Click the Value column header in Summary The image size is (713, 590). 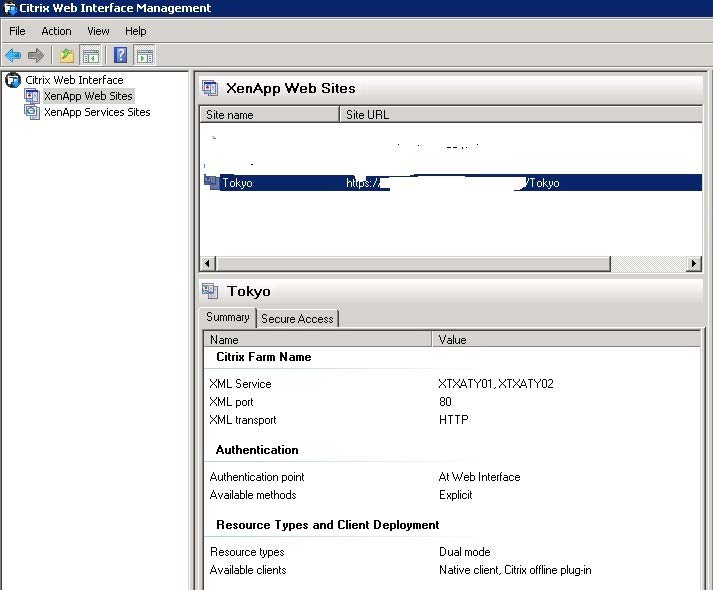(x=566, y=339)
